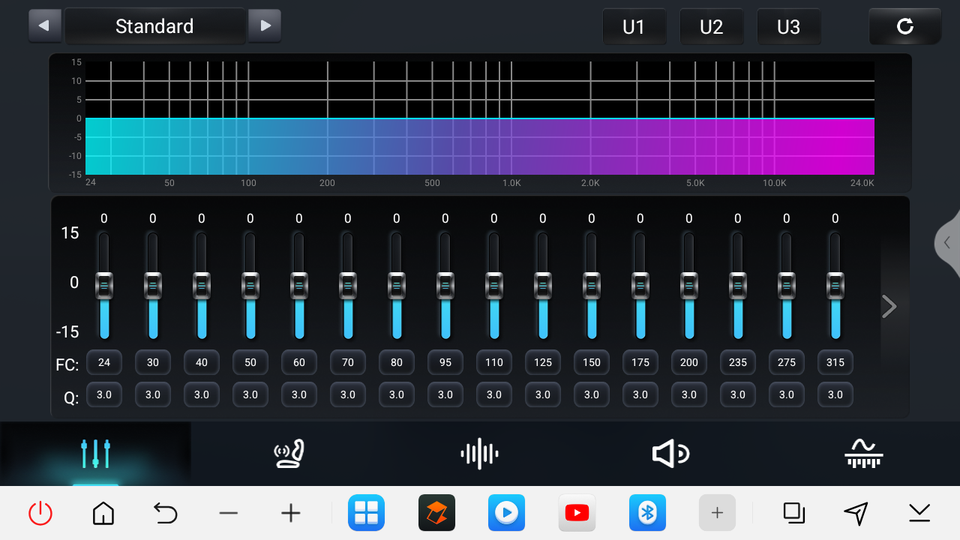
Task: Click the 24 Hz band gain slider
Action: (104, 285)
